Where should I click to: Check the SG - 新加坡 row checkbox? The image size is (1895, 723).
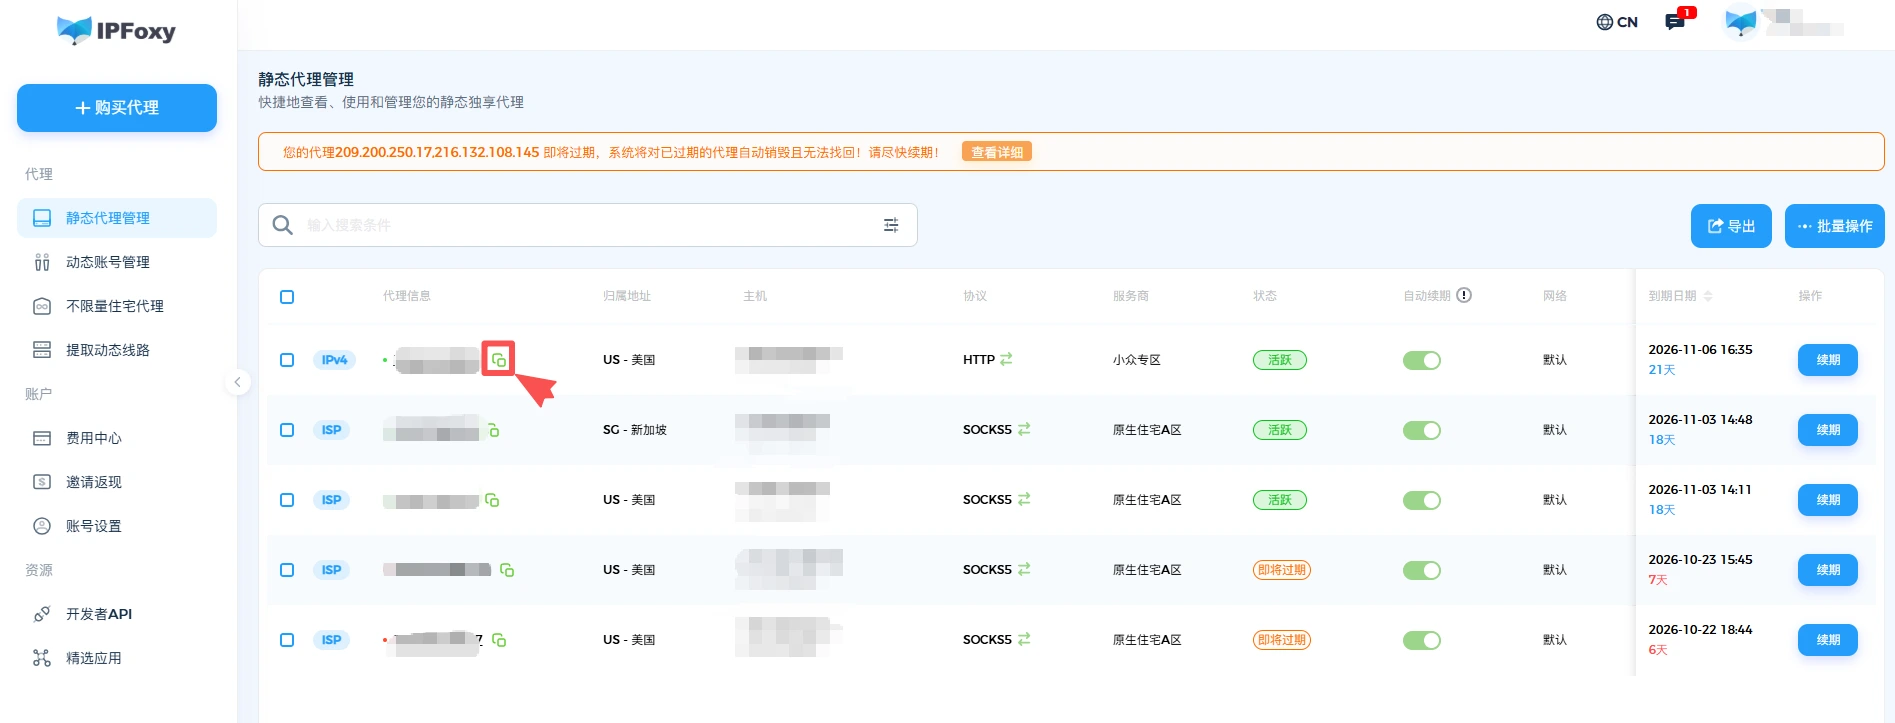(x=287, y=430)
